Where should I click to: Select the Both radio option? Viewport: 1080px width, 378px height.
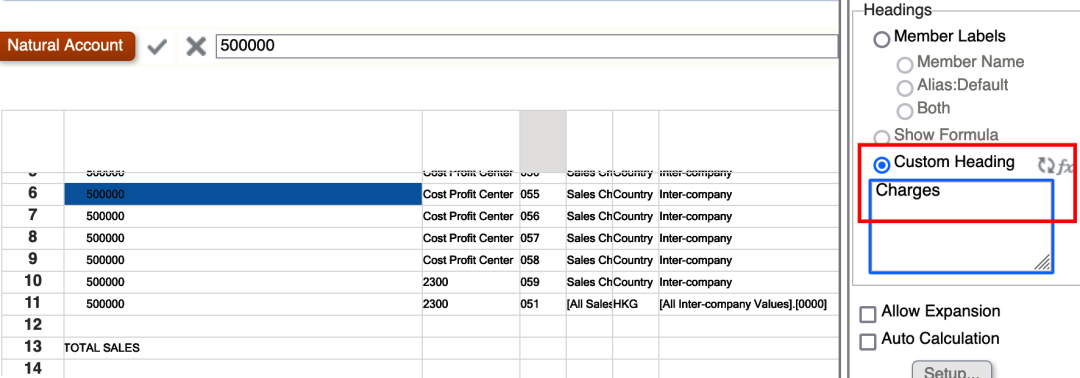pyautogui.click(x=904, y=111)
